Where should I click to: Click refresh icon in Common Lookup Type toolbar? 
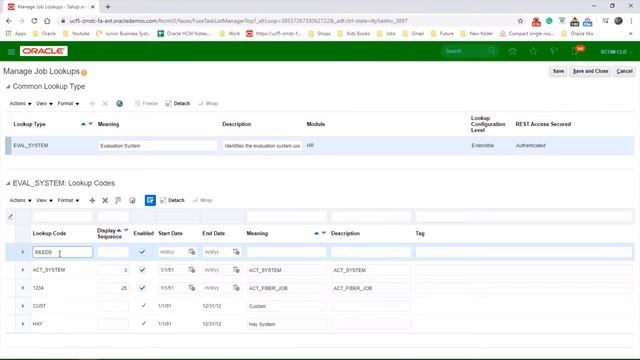pyautogui.click(x=119, y=104)
